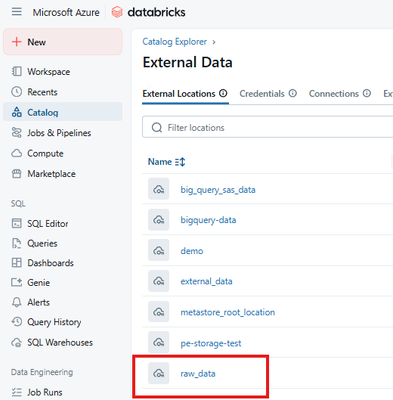Click the Alerts bell icon
Image resolution: width=393 pixels, height=400 pixels.
(17, 302)
